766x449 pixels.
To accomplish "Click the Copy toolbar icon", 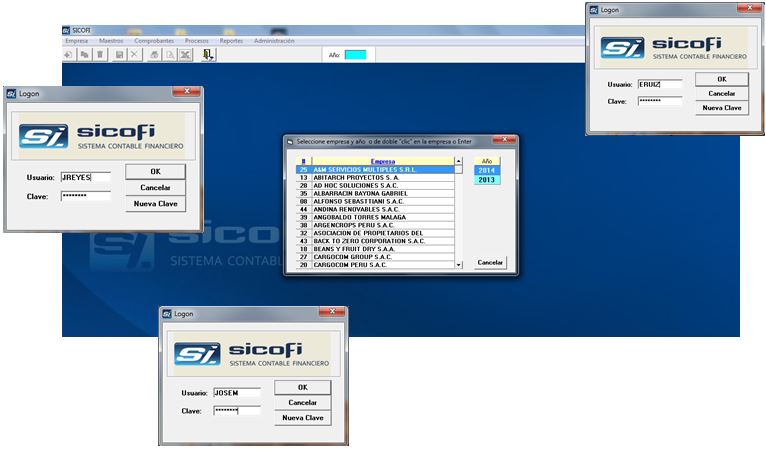I will click(85, 55).
